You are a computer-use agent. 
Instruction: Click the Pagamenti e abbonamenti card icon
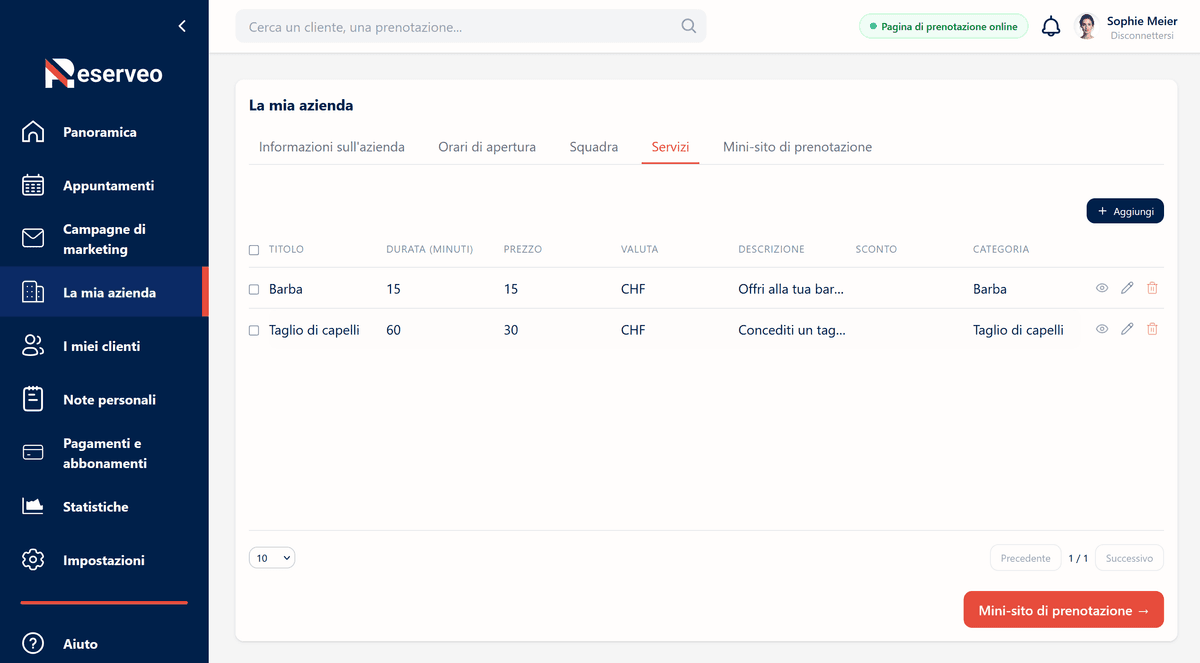33,453
